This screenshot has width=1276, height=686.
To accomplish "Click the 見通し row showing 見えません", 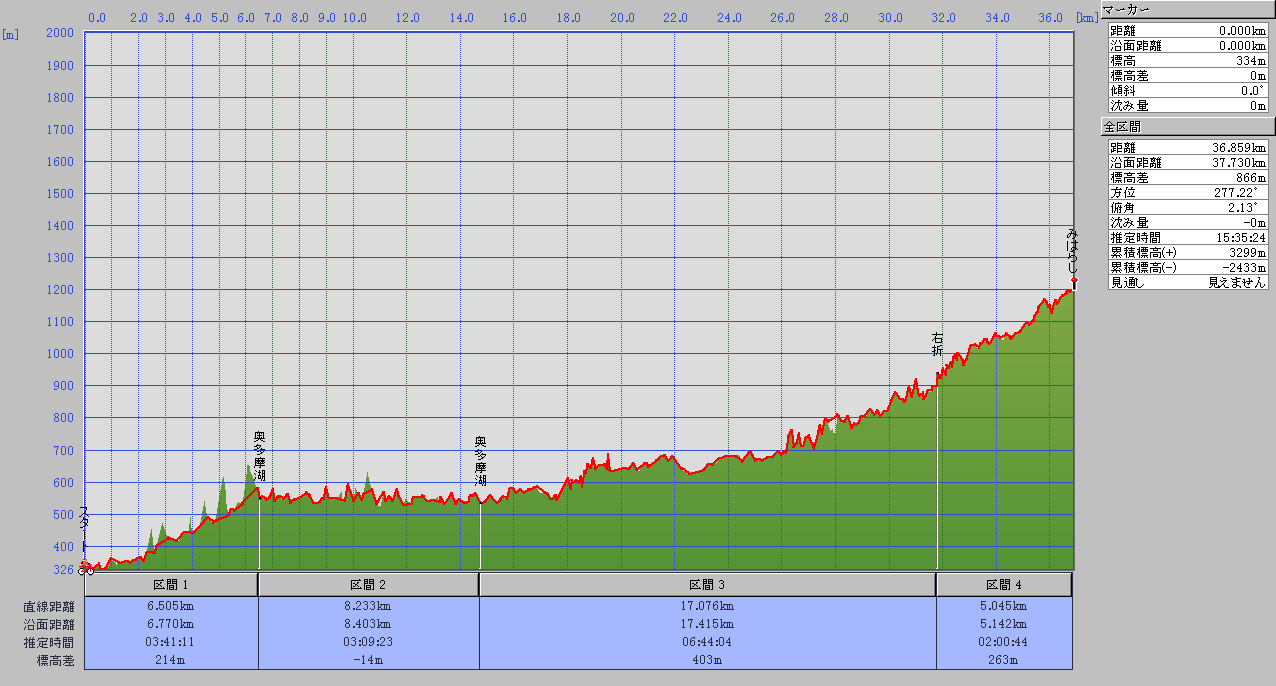I will 1187,283.
